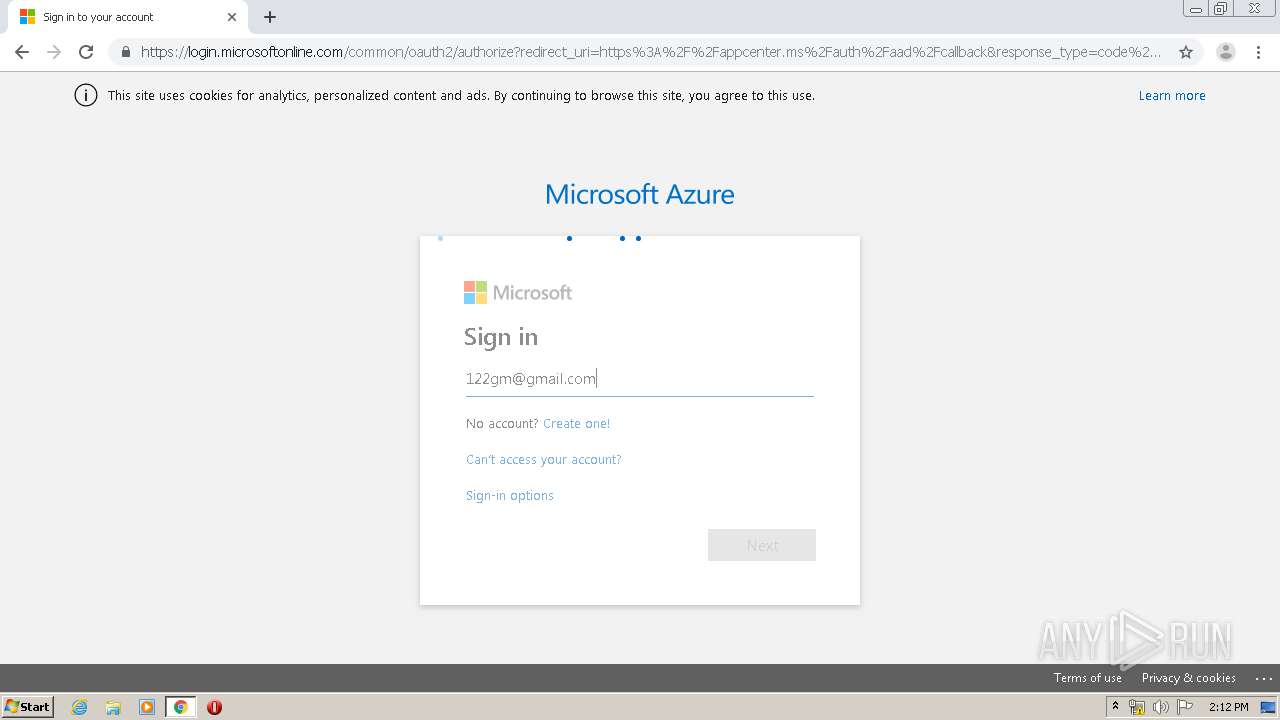Click the volume speaker tray icon
Viewport: 1280px width, 720px height.
(x=1161, y=707)
